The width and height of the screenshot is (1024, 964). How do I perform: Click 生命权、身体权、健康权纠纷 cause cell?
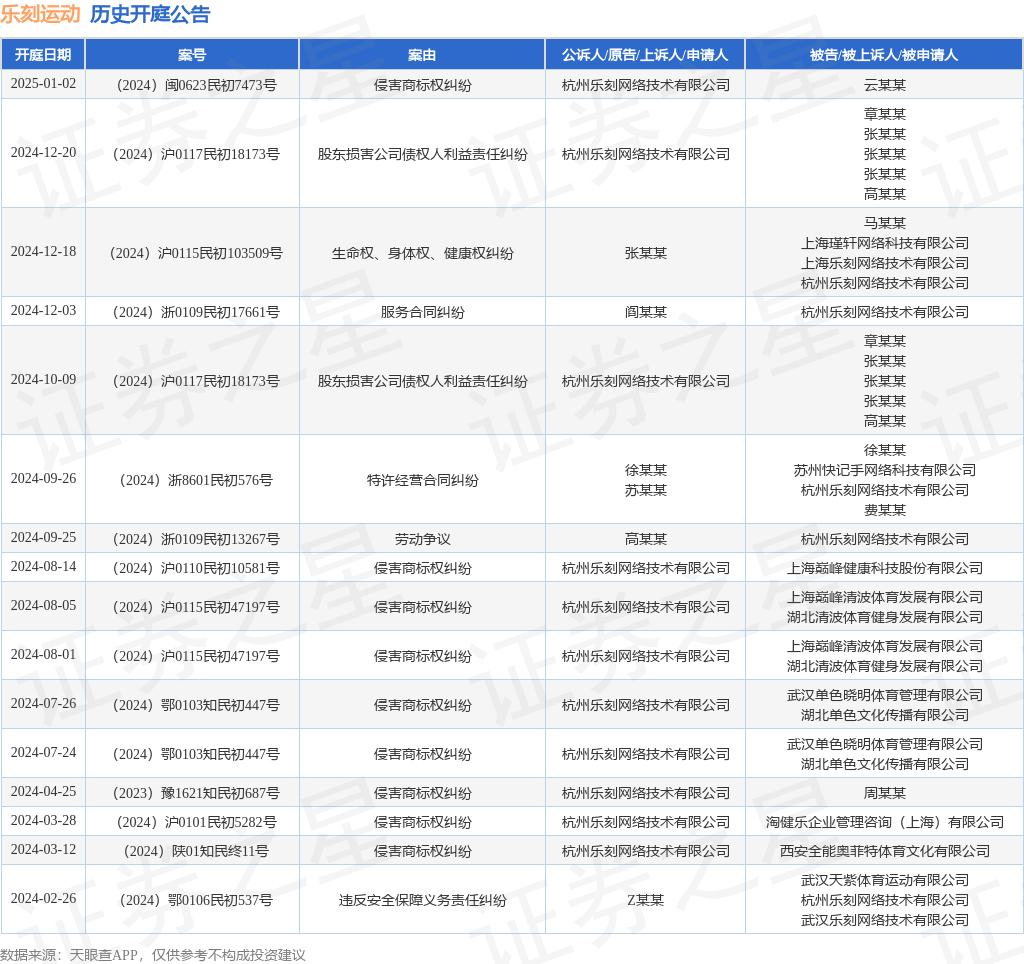[422, 253]
